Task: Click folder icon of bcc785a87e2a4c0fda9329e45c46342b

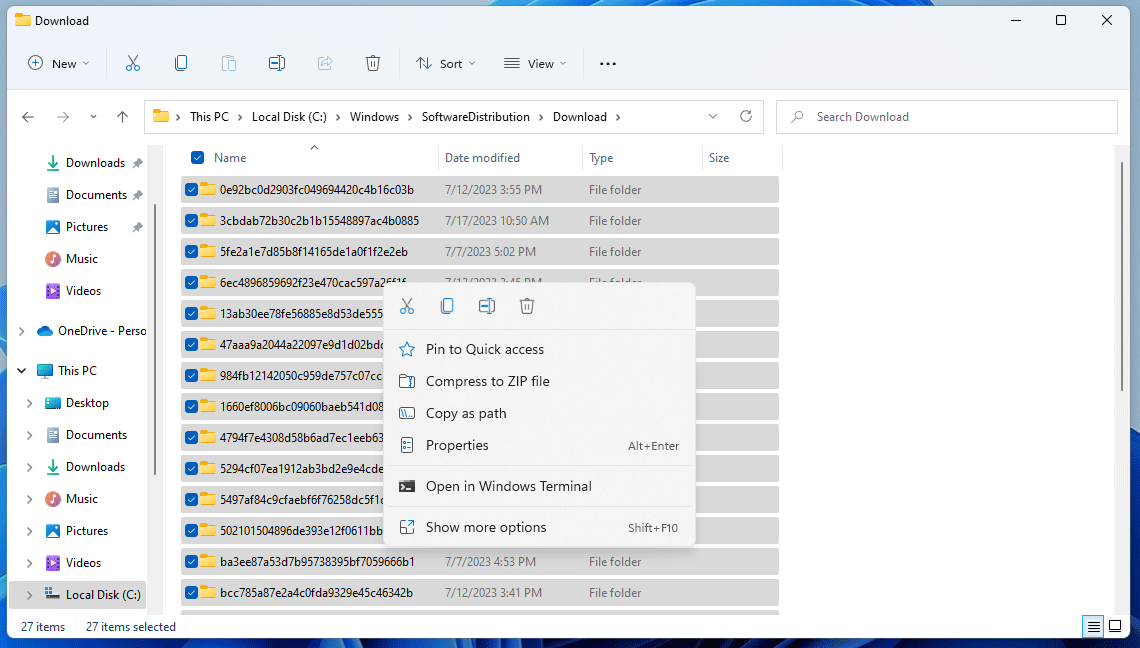Action: [208, 592]
